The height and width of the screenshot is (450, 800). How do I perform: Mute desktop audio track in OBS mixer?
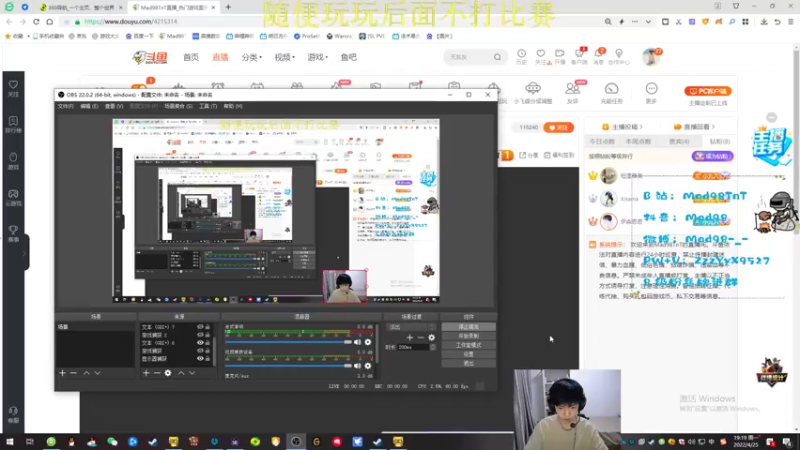point(358,342)
